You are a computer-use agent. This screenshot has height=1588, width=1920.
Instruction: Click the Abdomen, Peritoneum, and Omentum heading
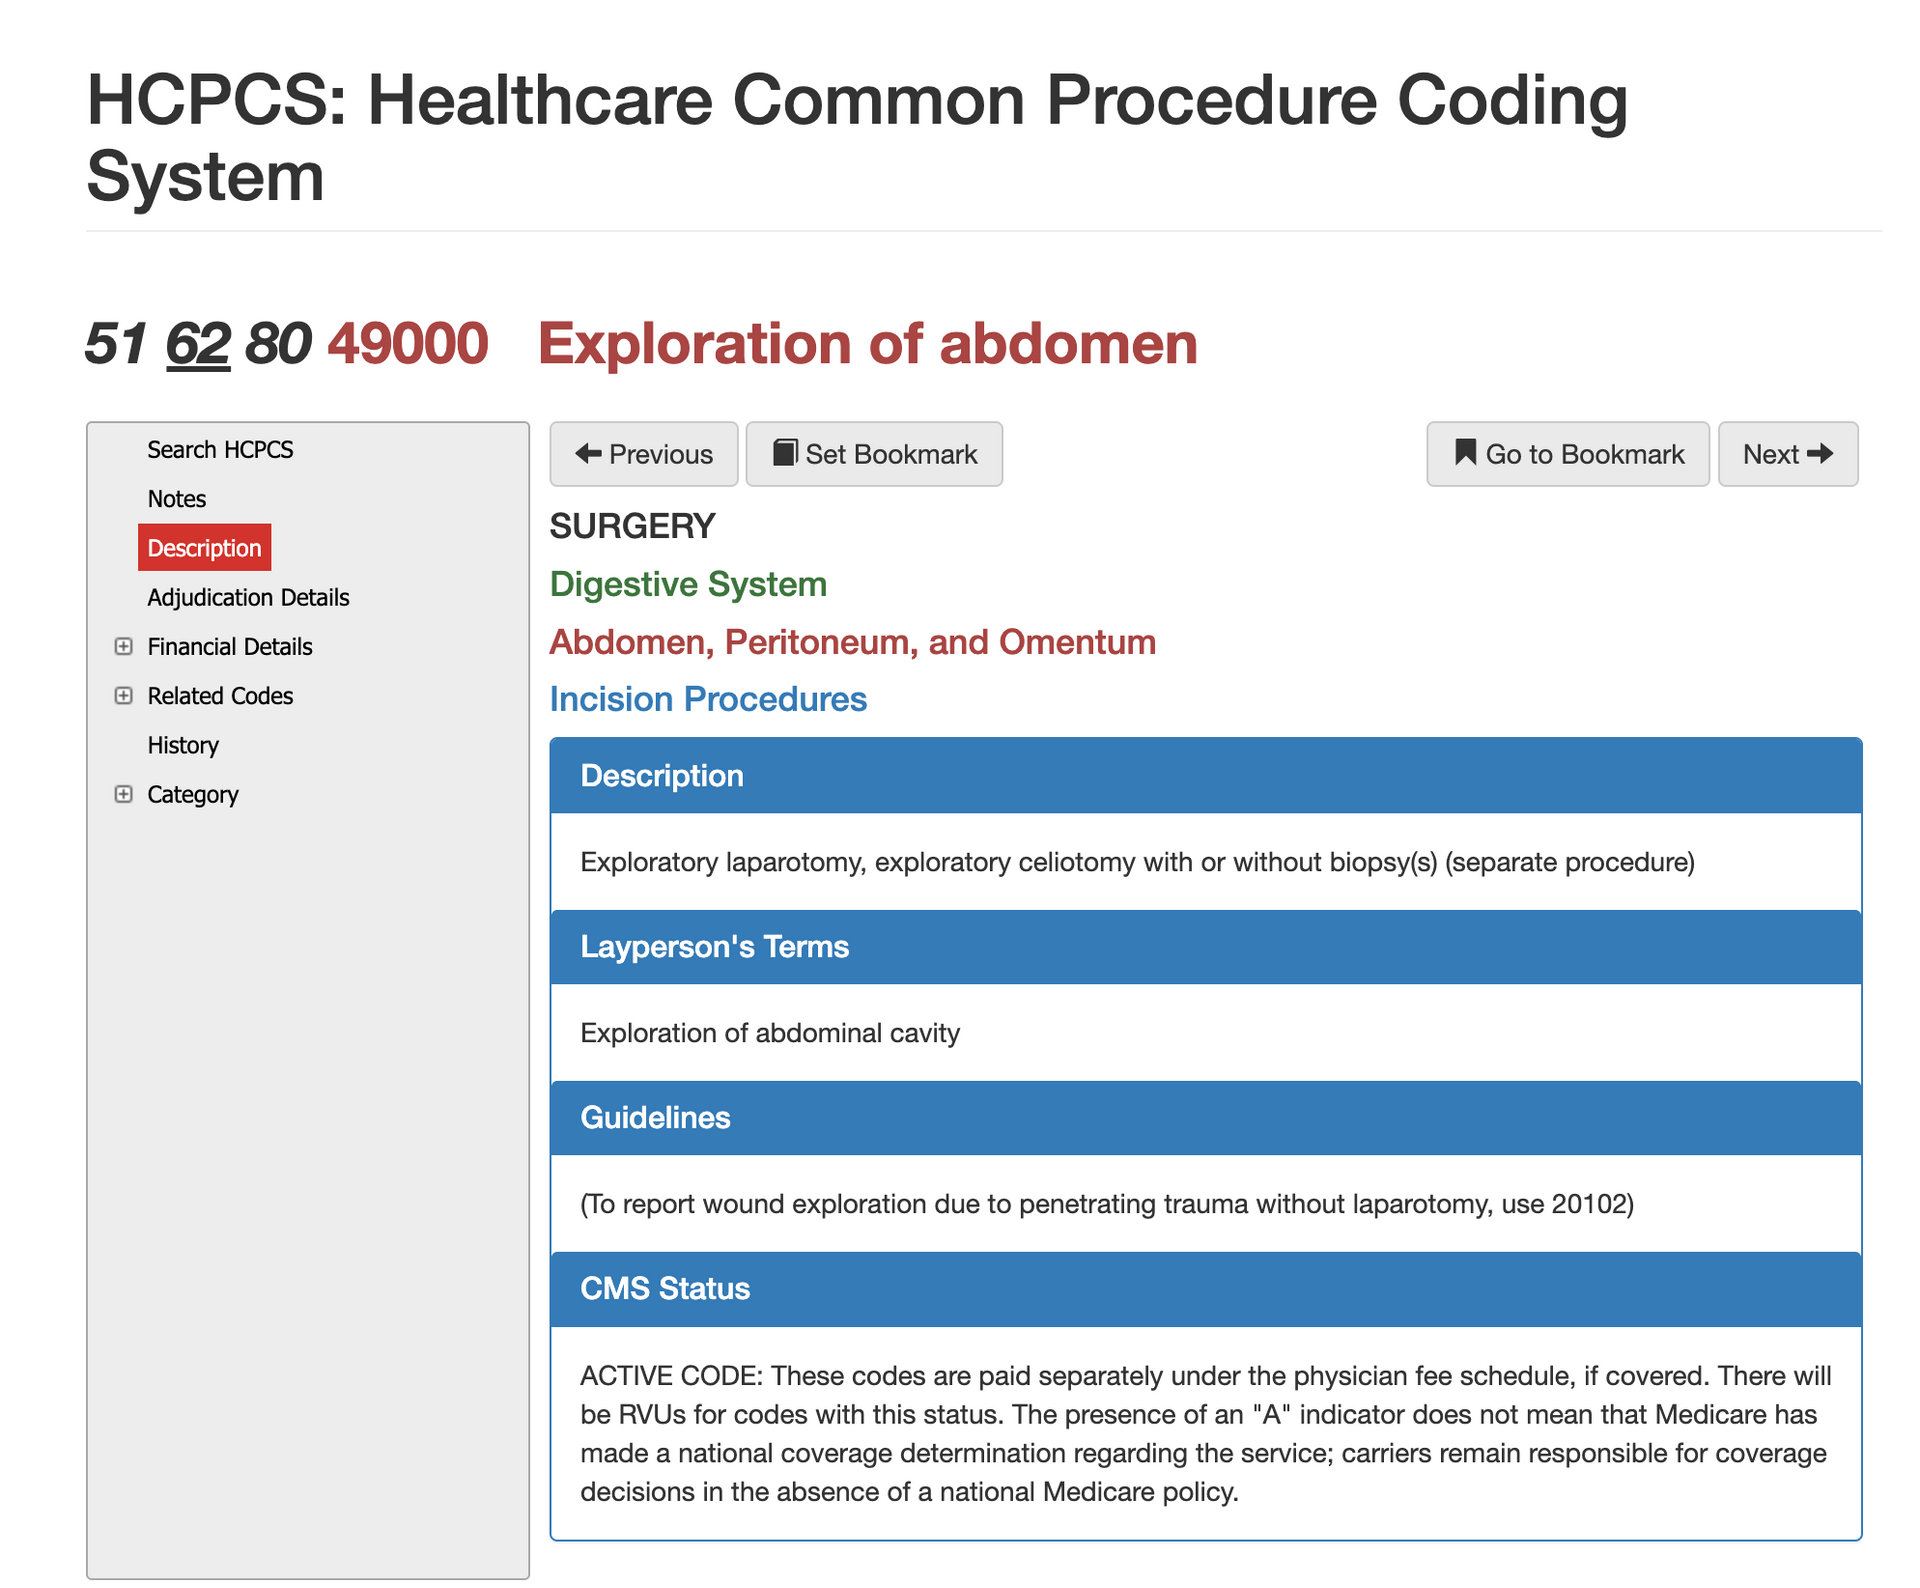pos(852,642)
